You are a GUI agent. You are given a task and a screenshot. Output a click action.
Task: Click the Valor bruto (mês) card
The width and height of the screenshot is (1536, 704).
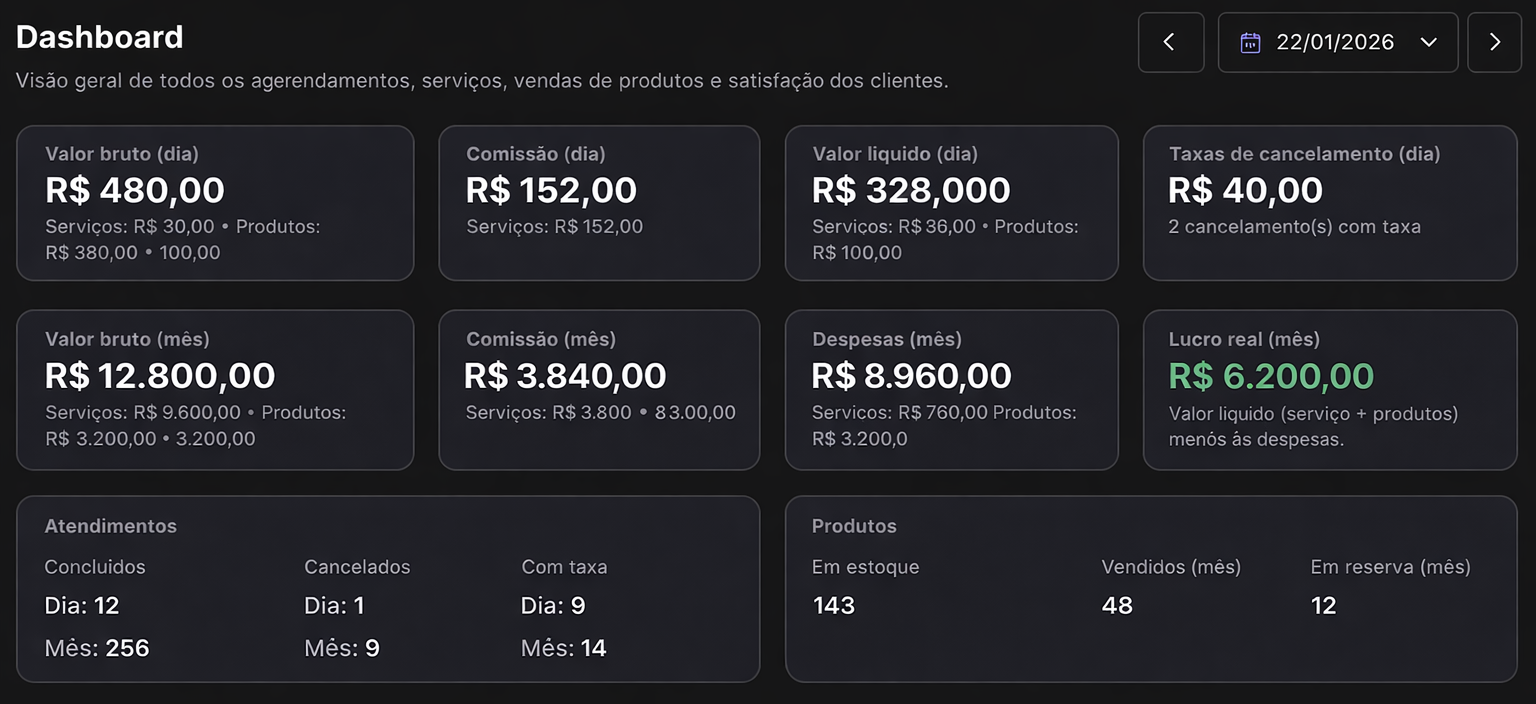coord(215,389)
